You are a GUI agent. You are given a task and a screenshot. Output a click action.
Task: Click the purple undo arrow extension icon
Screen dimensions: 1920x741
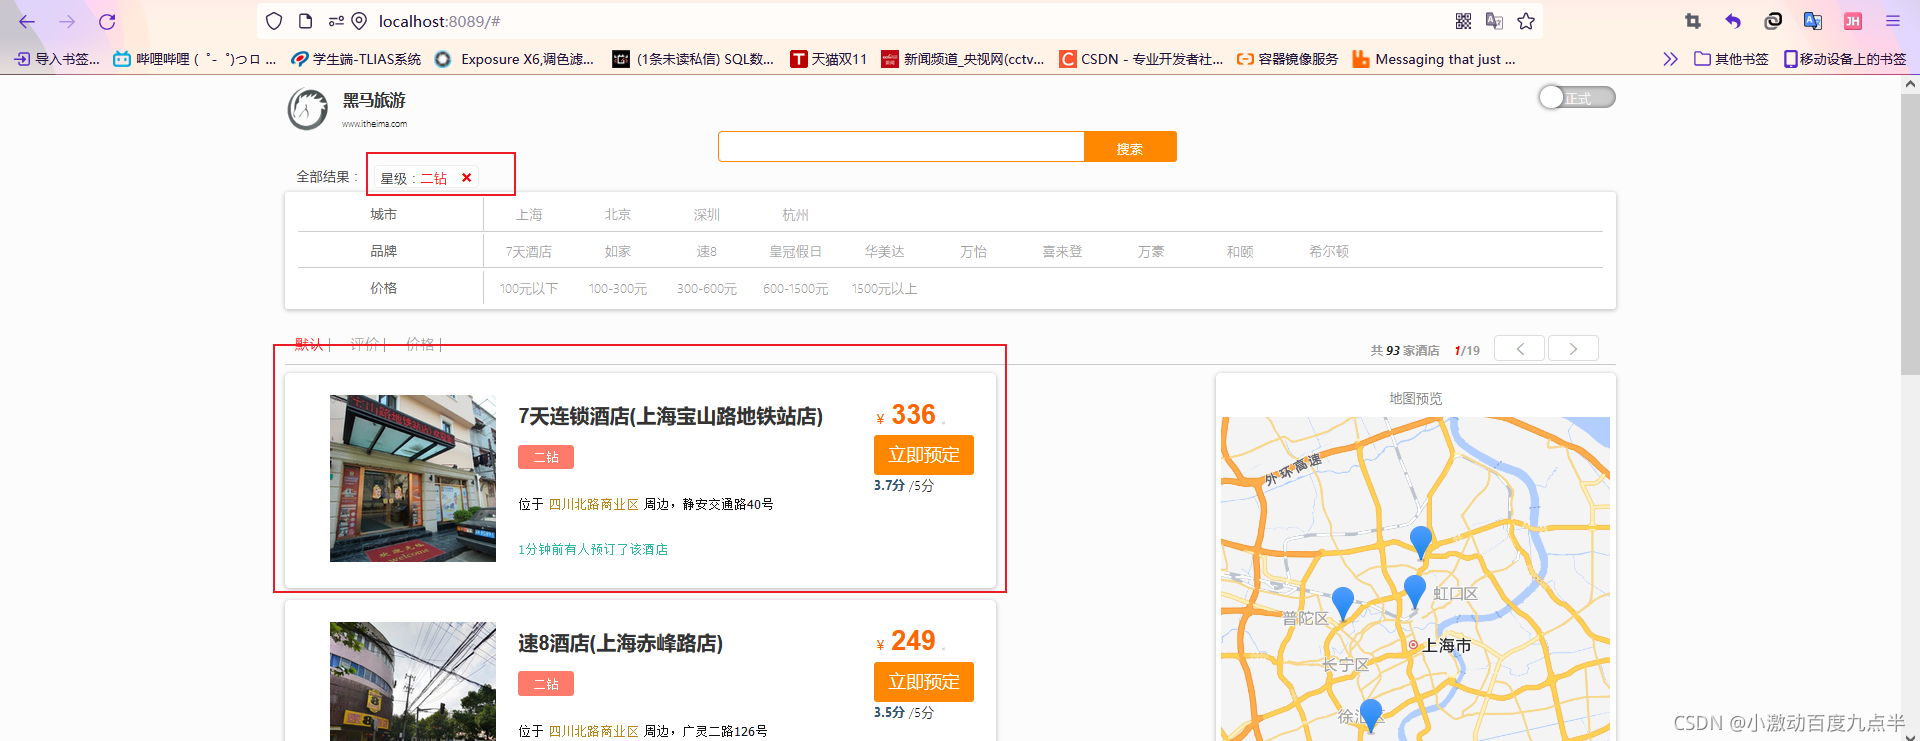click(x=1733, y=21)
